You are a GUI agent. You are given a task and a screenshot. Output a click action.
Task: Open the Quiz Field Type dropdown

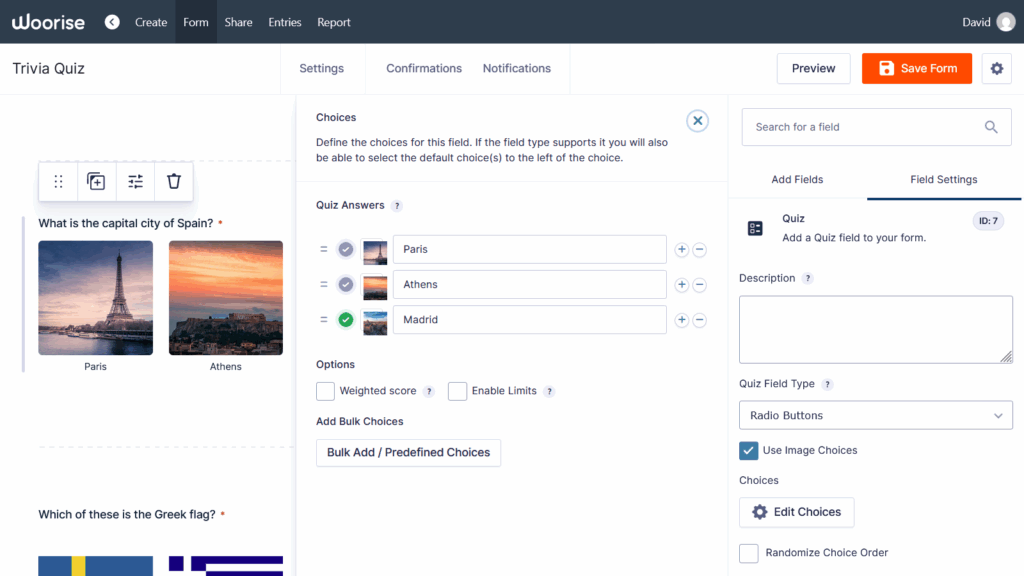[x=875, y=415]
